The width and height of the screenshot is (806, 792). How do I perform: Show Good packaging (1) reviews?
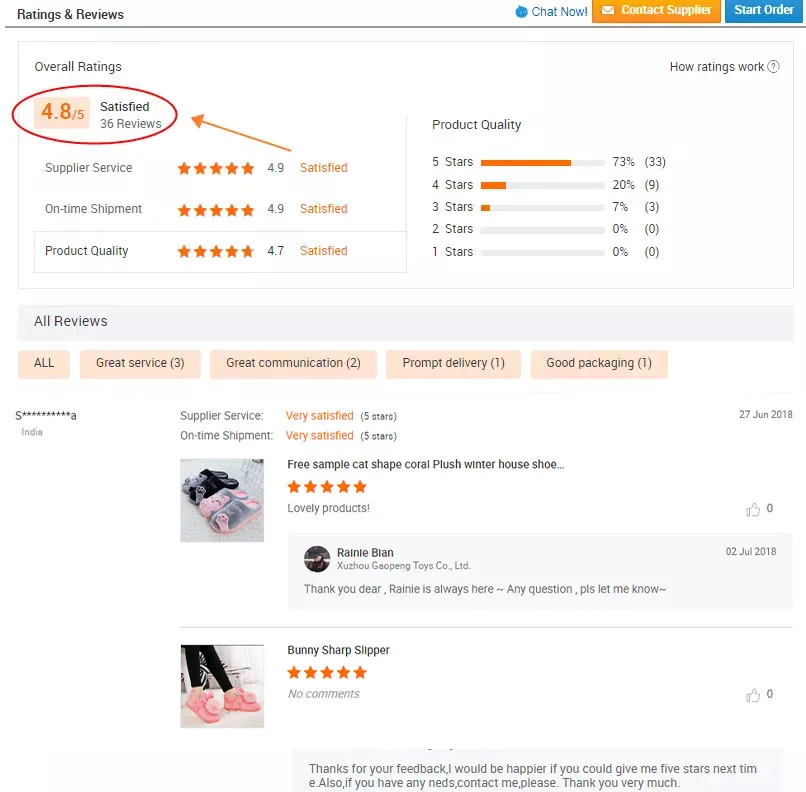point(599,364)
